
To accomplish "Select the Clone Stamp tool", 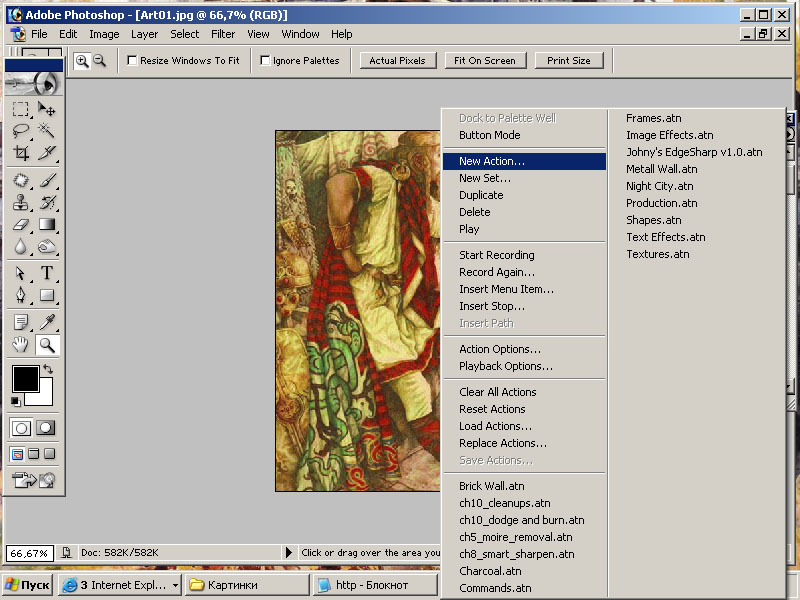I will tap(21, 202).
